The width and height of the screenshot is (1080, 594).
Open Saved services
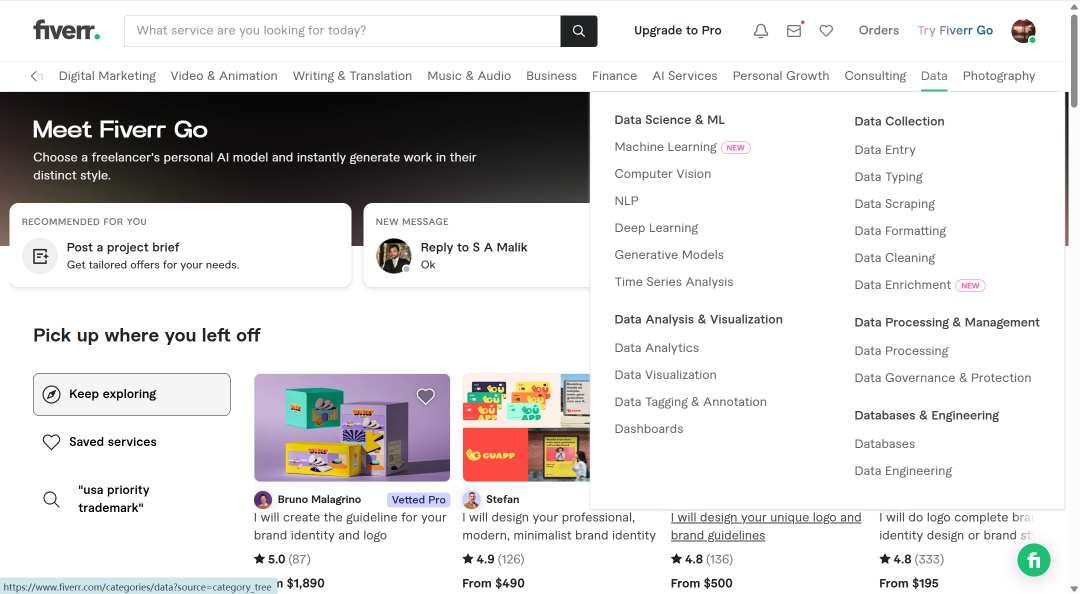112,442
